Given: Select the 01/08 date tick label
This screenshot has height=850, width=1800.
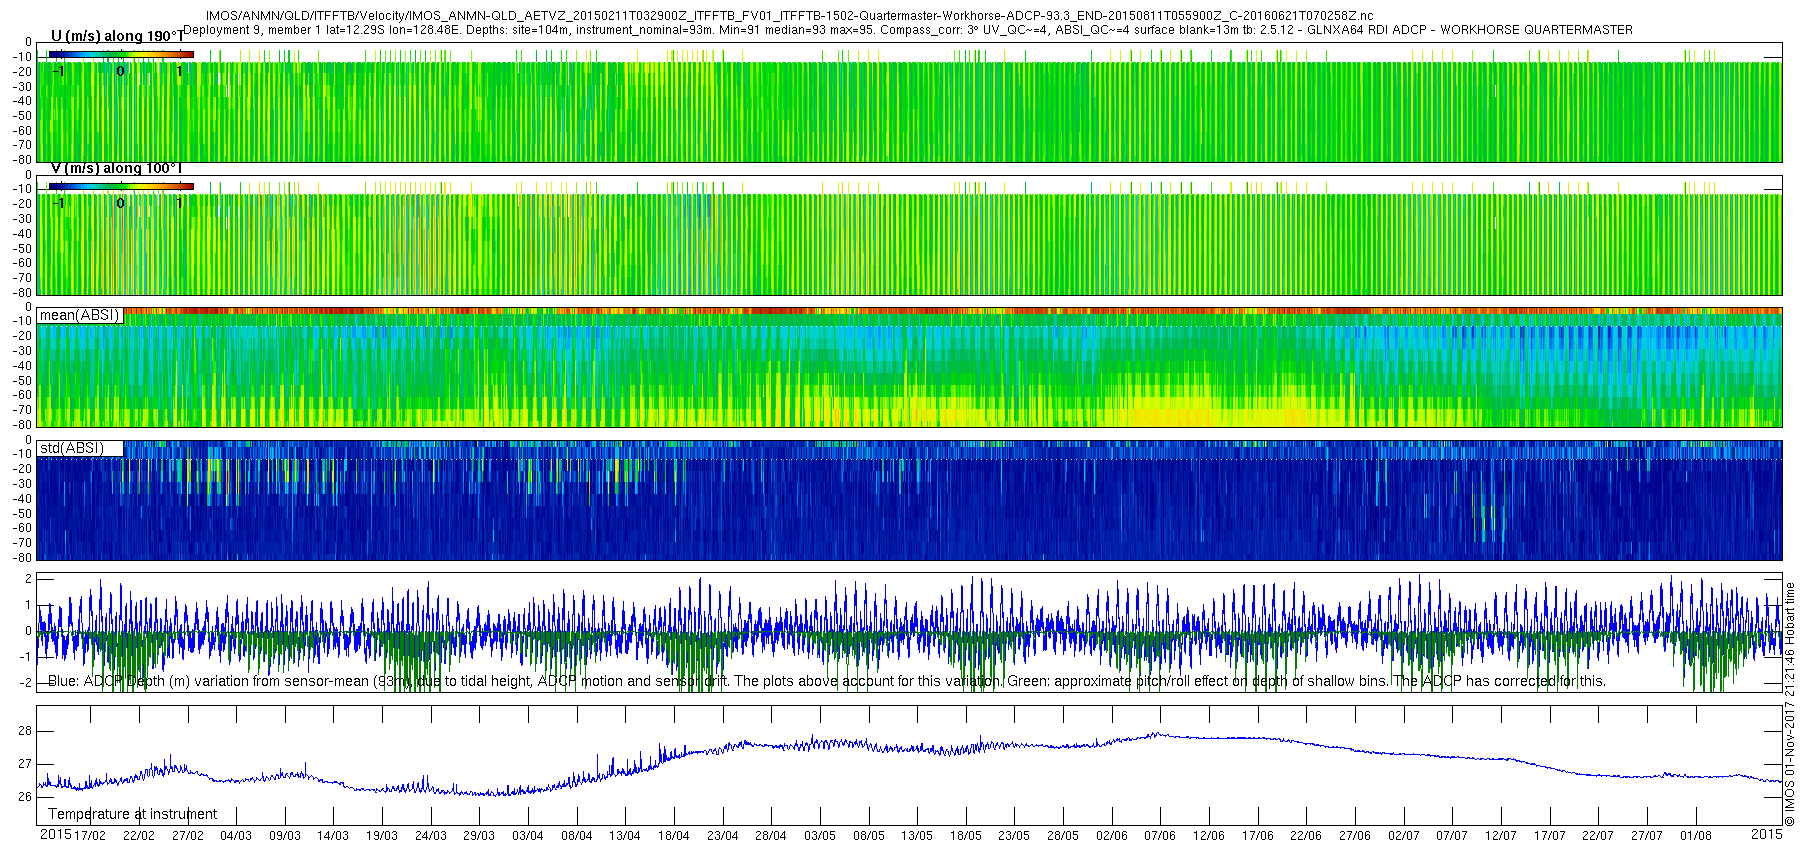Looking at the screenshot, I should (1695, 836).
